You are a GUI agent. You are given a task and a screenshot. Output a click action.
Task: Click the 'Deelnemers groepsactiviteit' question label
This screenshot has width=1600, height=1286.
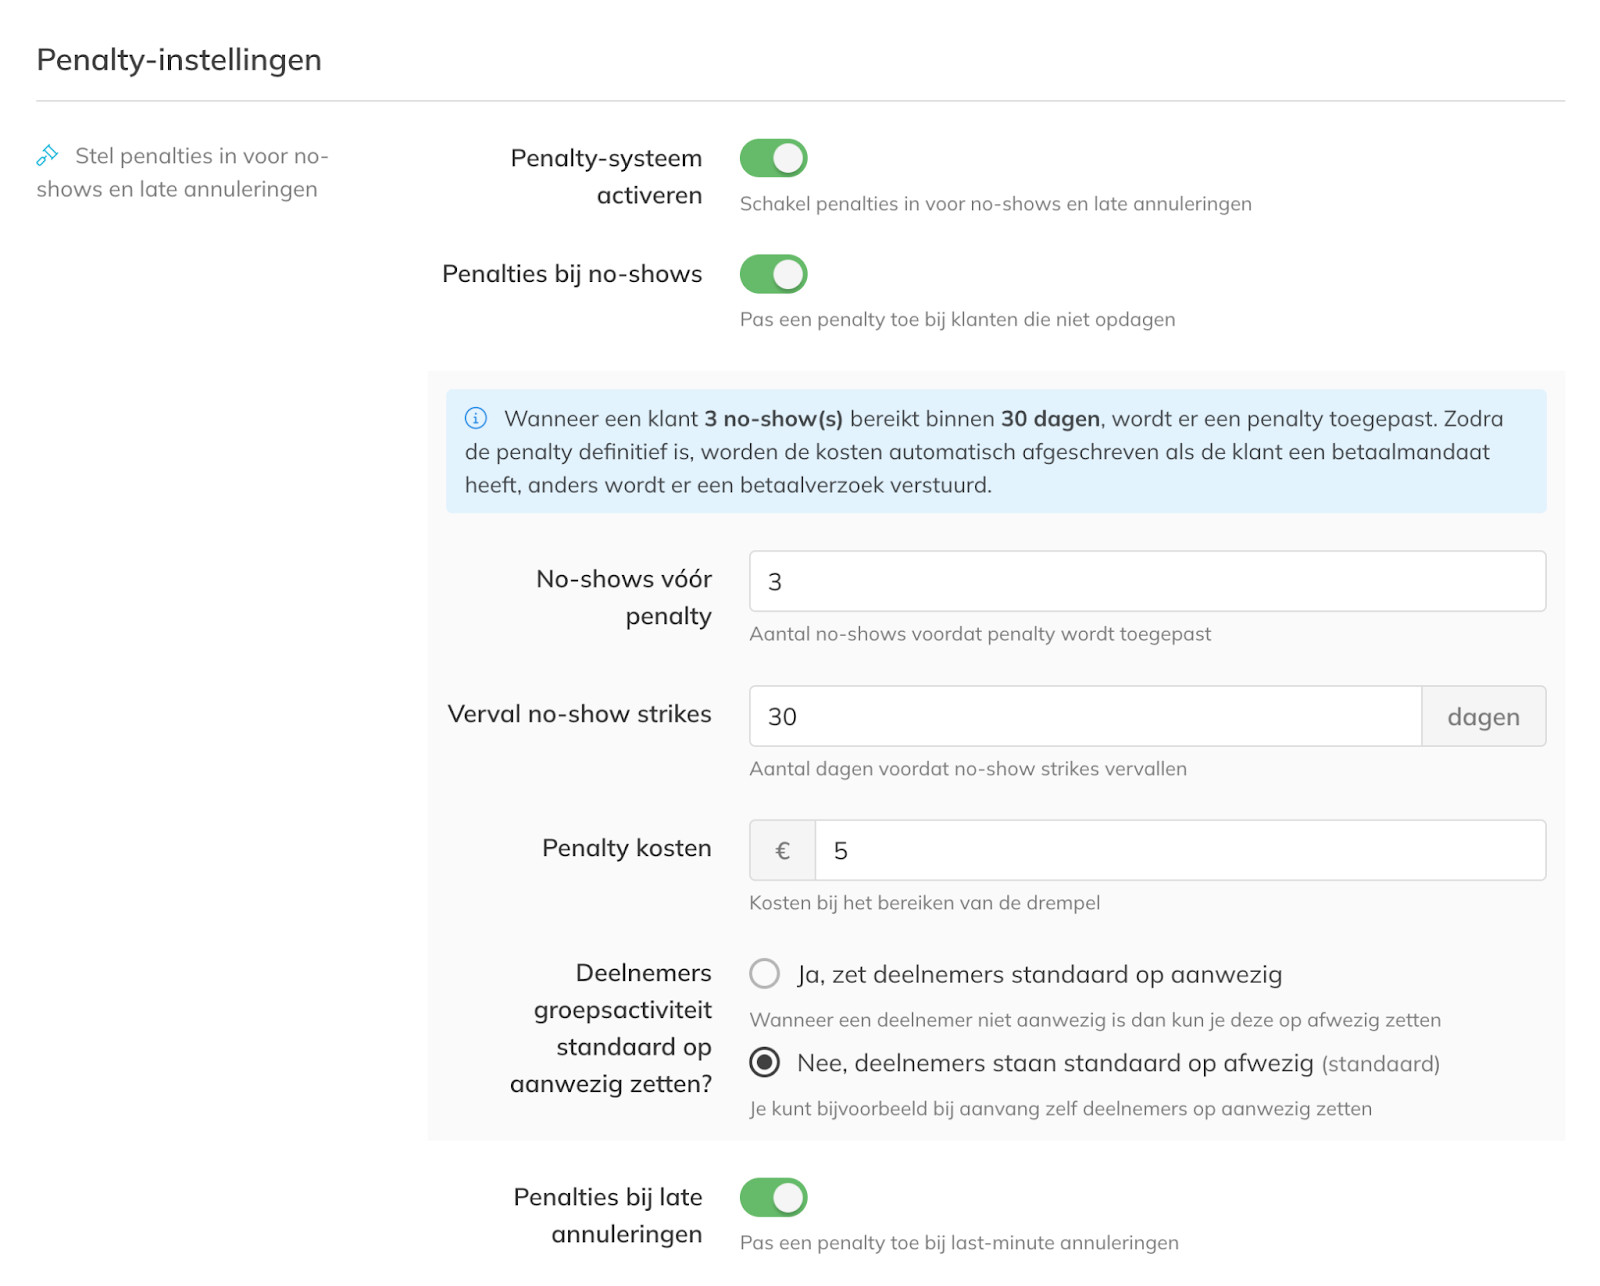(612, 1028)
